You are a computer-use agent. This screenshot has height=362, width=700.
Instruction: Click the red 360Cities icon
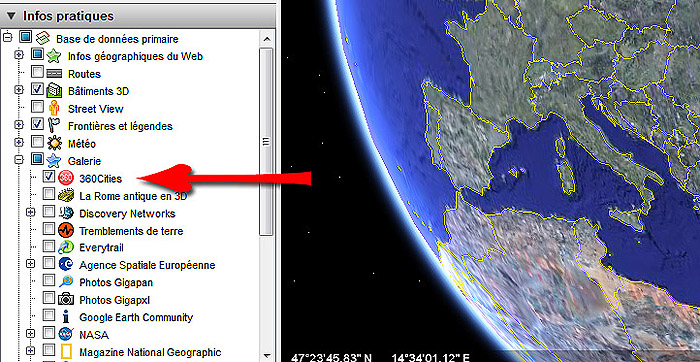[x=66, y=178]
